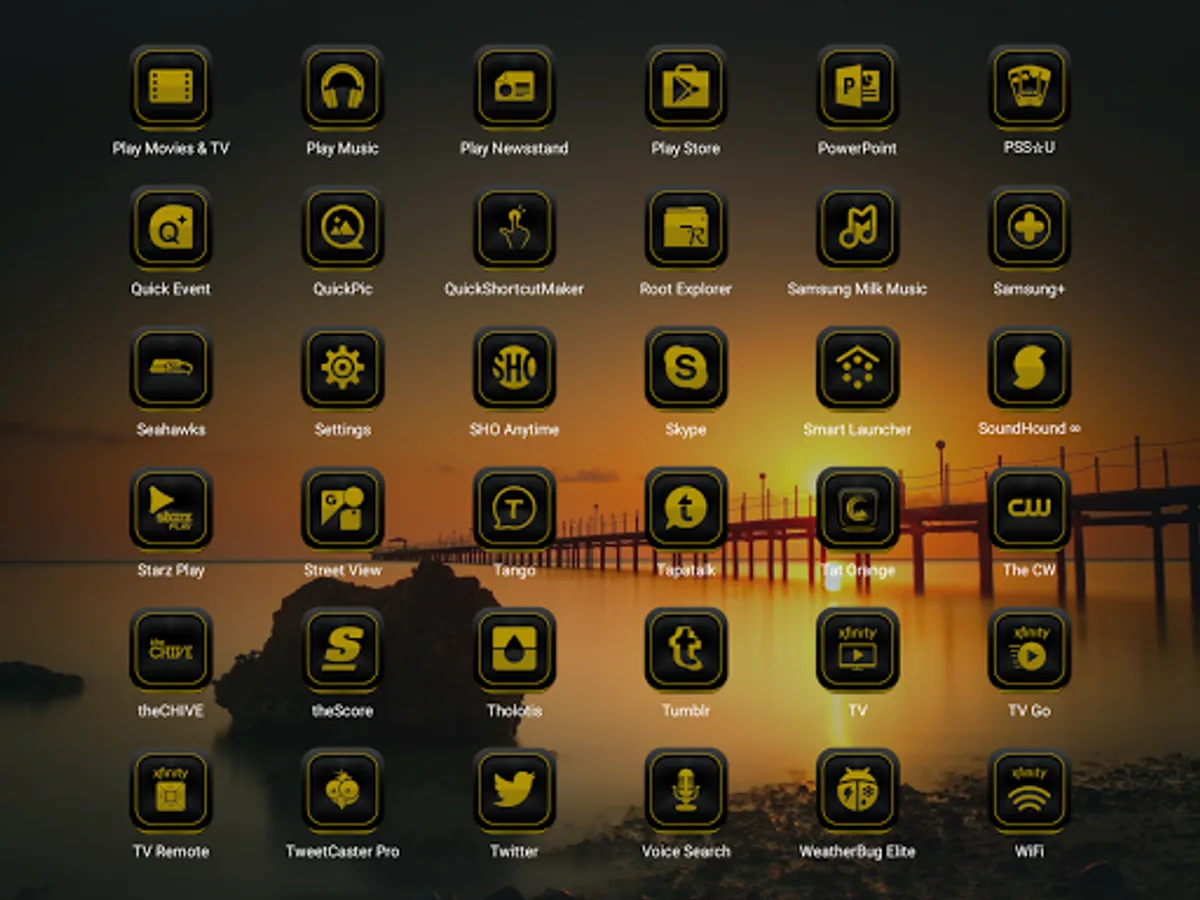The height and width of the screenshot is (900, 1200).
Task: Open Samsung Milk Music app
Action: 857,228
